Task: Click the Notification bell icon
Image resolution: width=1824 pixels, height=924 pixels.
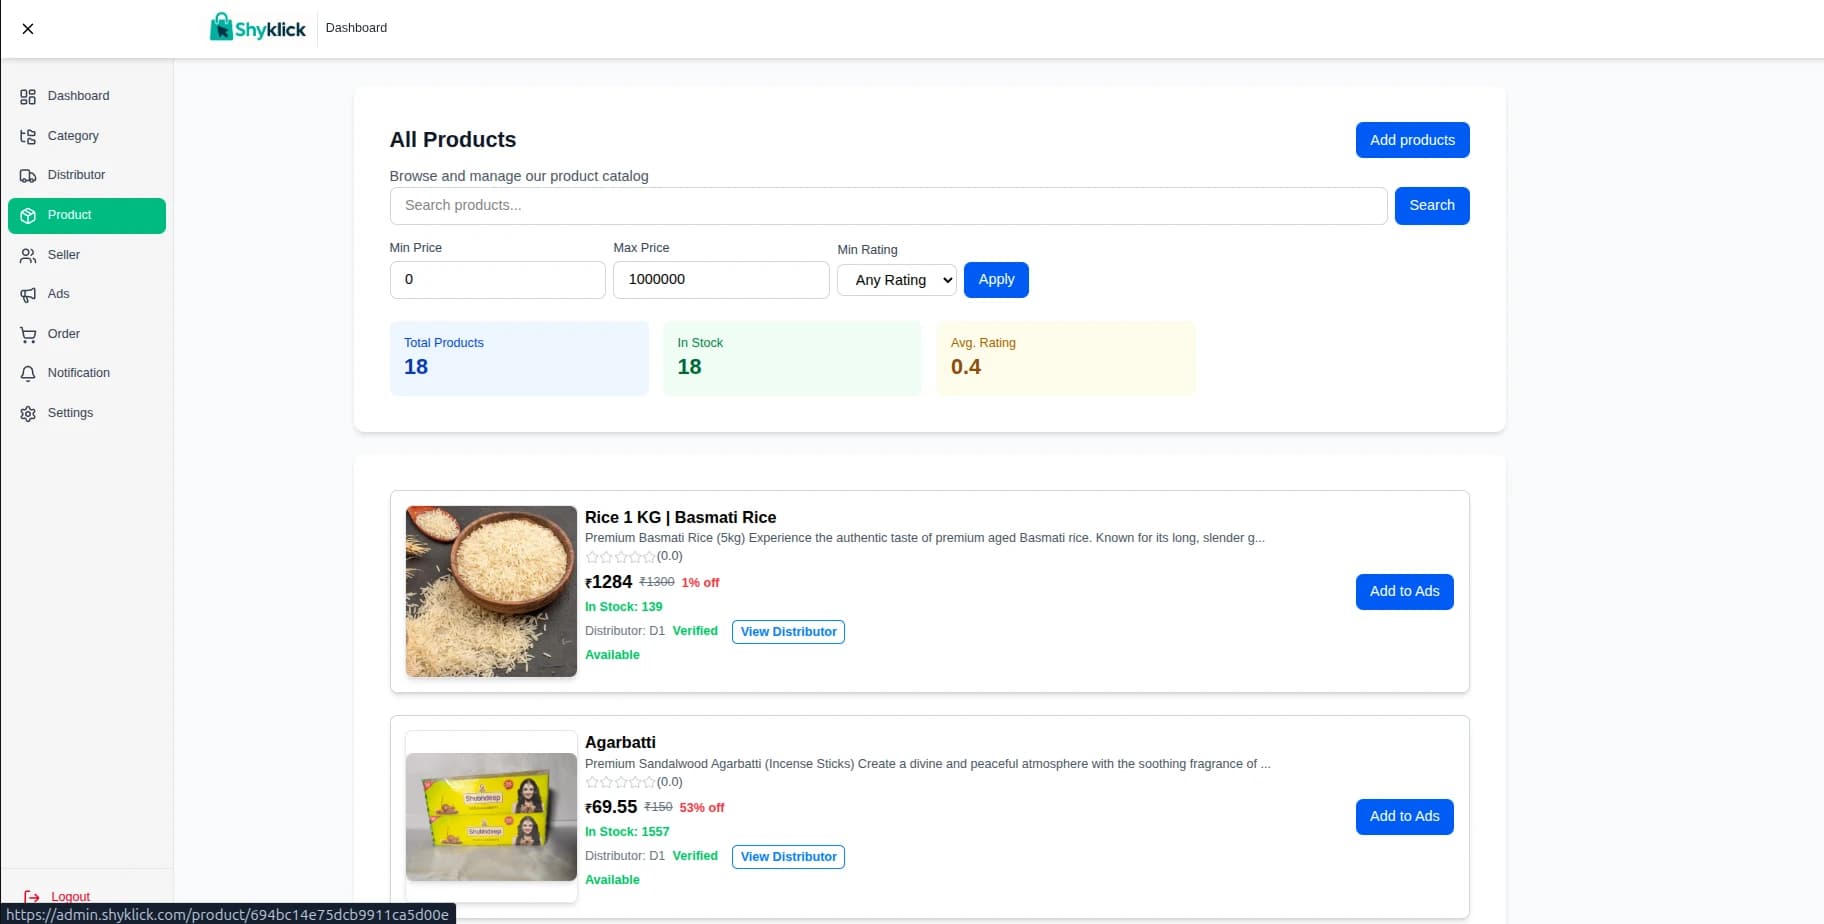Action: coord(28,374)
